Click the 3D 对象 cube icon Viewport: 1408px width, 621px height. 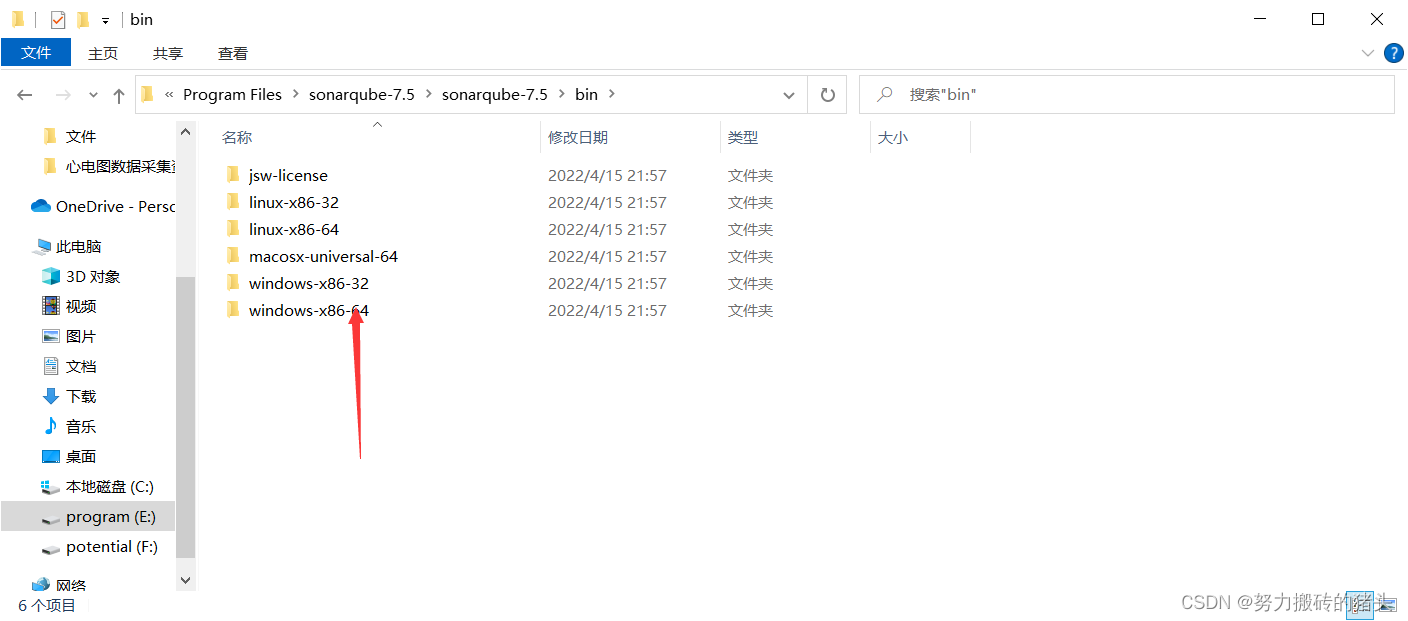(51, 276)
